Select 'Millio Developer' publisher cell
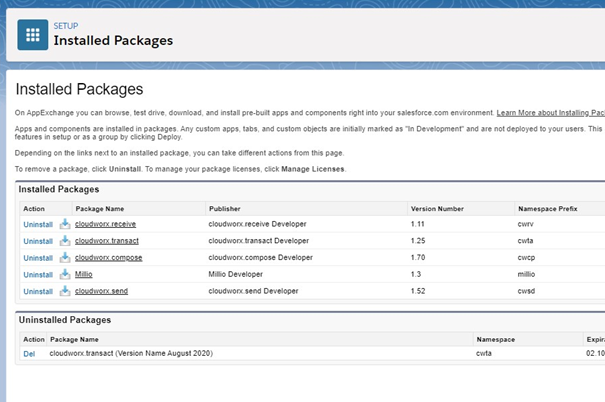 click(x=235, y=274)
